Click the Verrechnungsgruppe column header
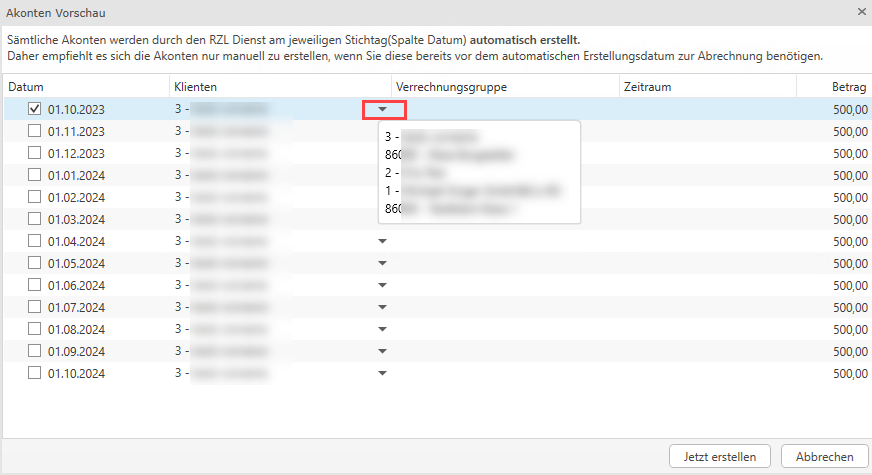 [x=451, y=87]
